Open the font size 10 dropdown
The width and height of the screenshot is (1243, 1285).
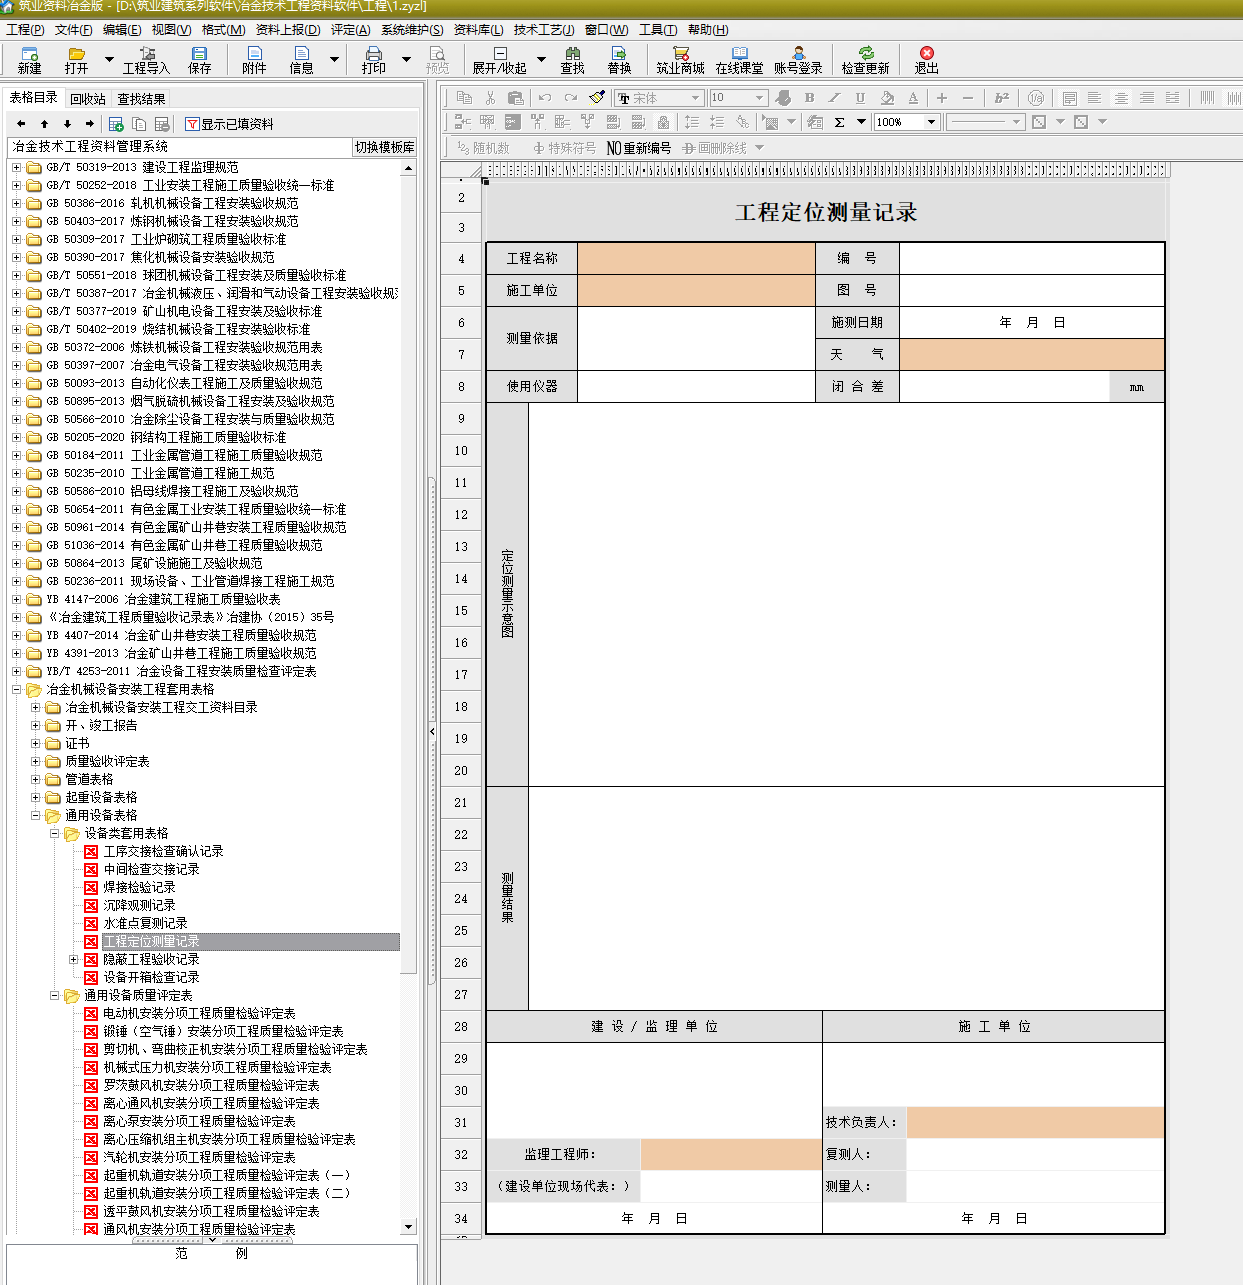759,98
